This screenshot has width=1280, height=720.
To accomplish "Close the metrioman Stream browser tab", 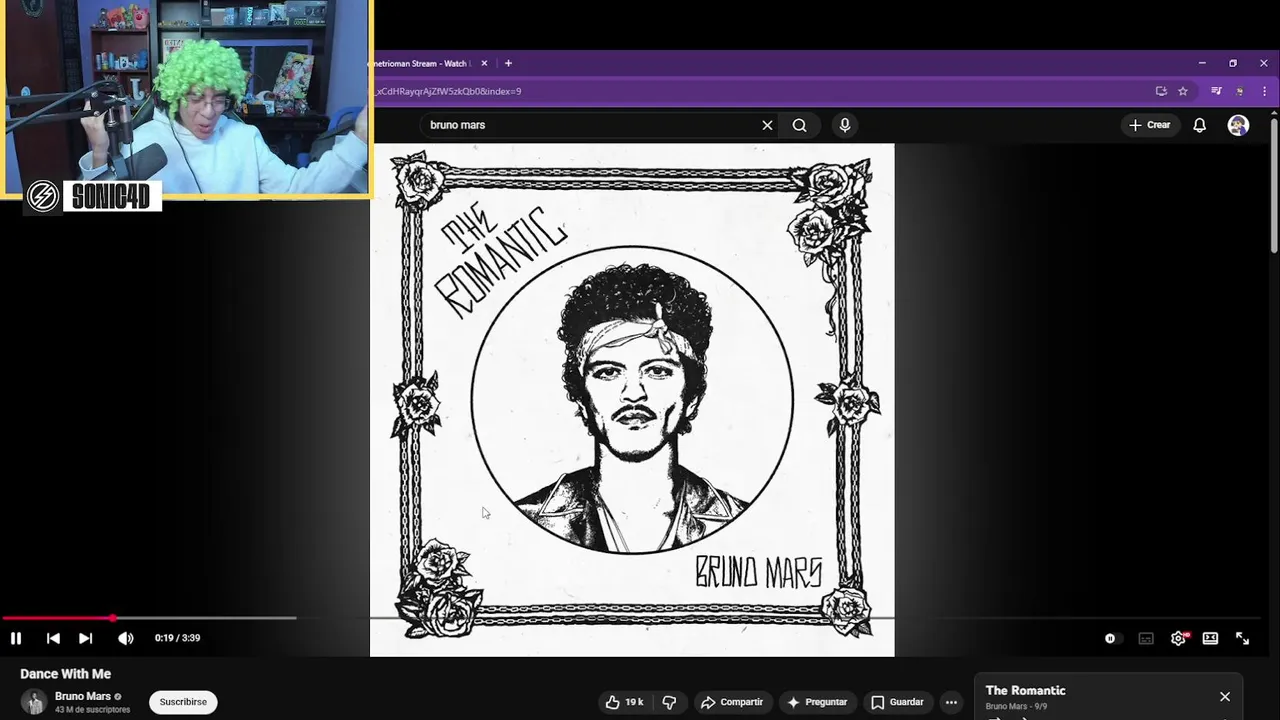I will point(484,63).
